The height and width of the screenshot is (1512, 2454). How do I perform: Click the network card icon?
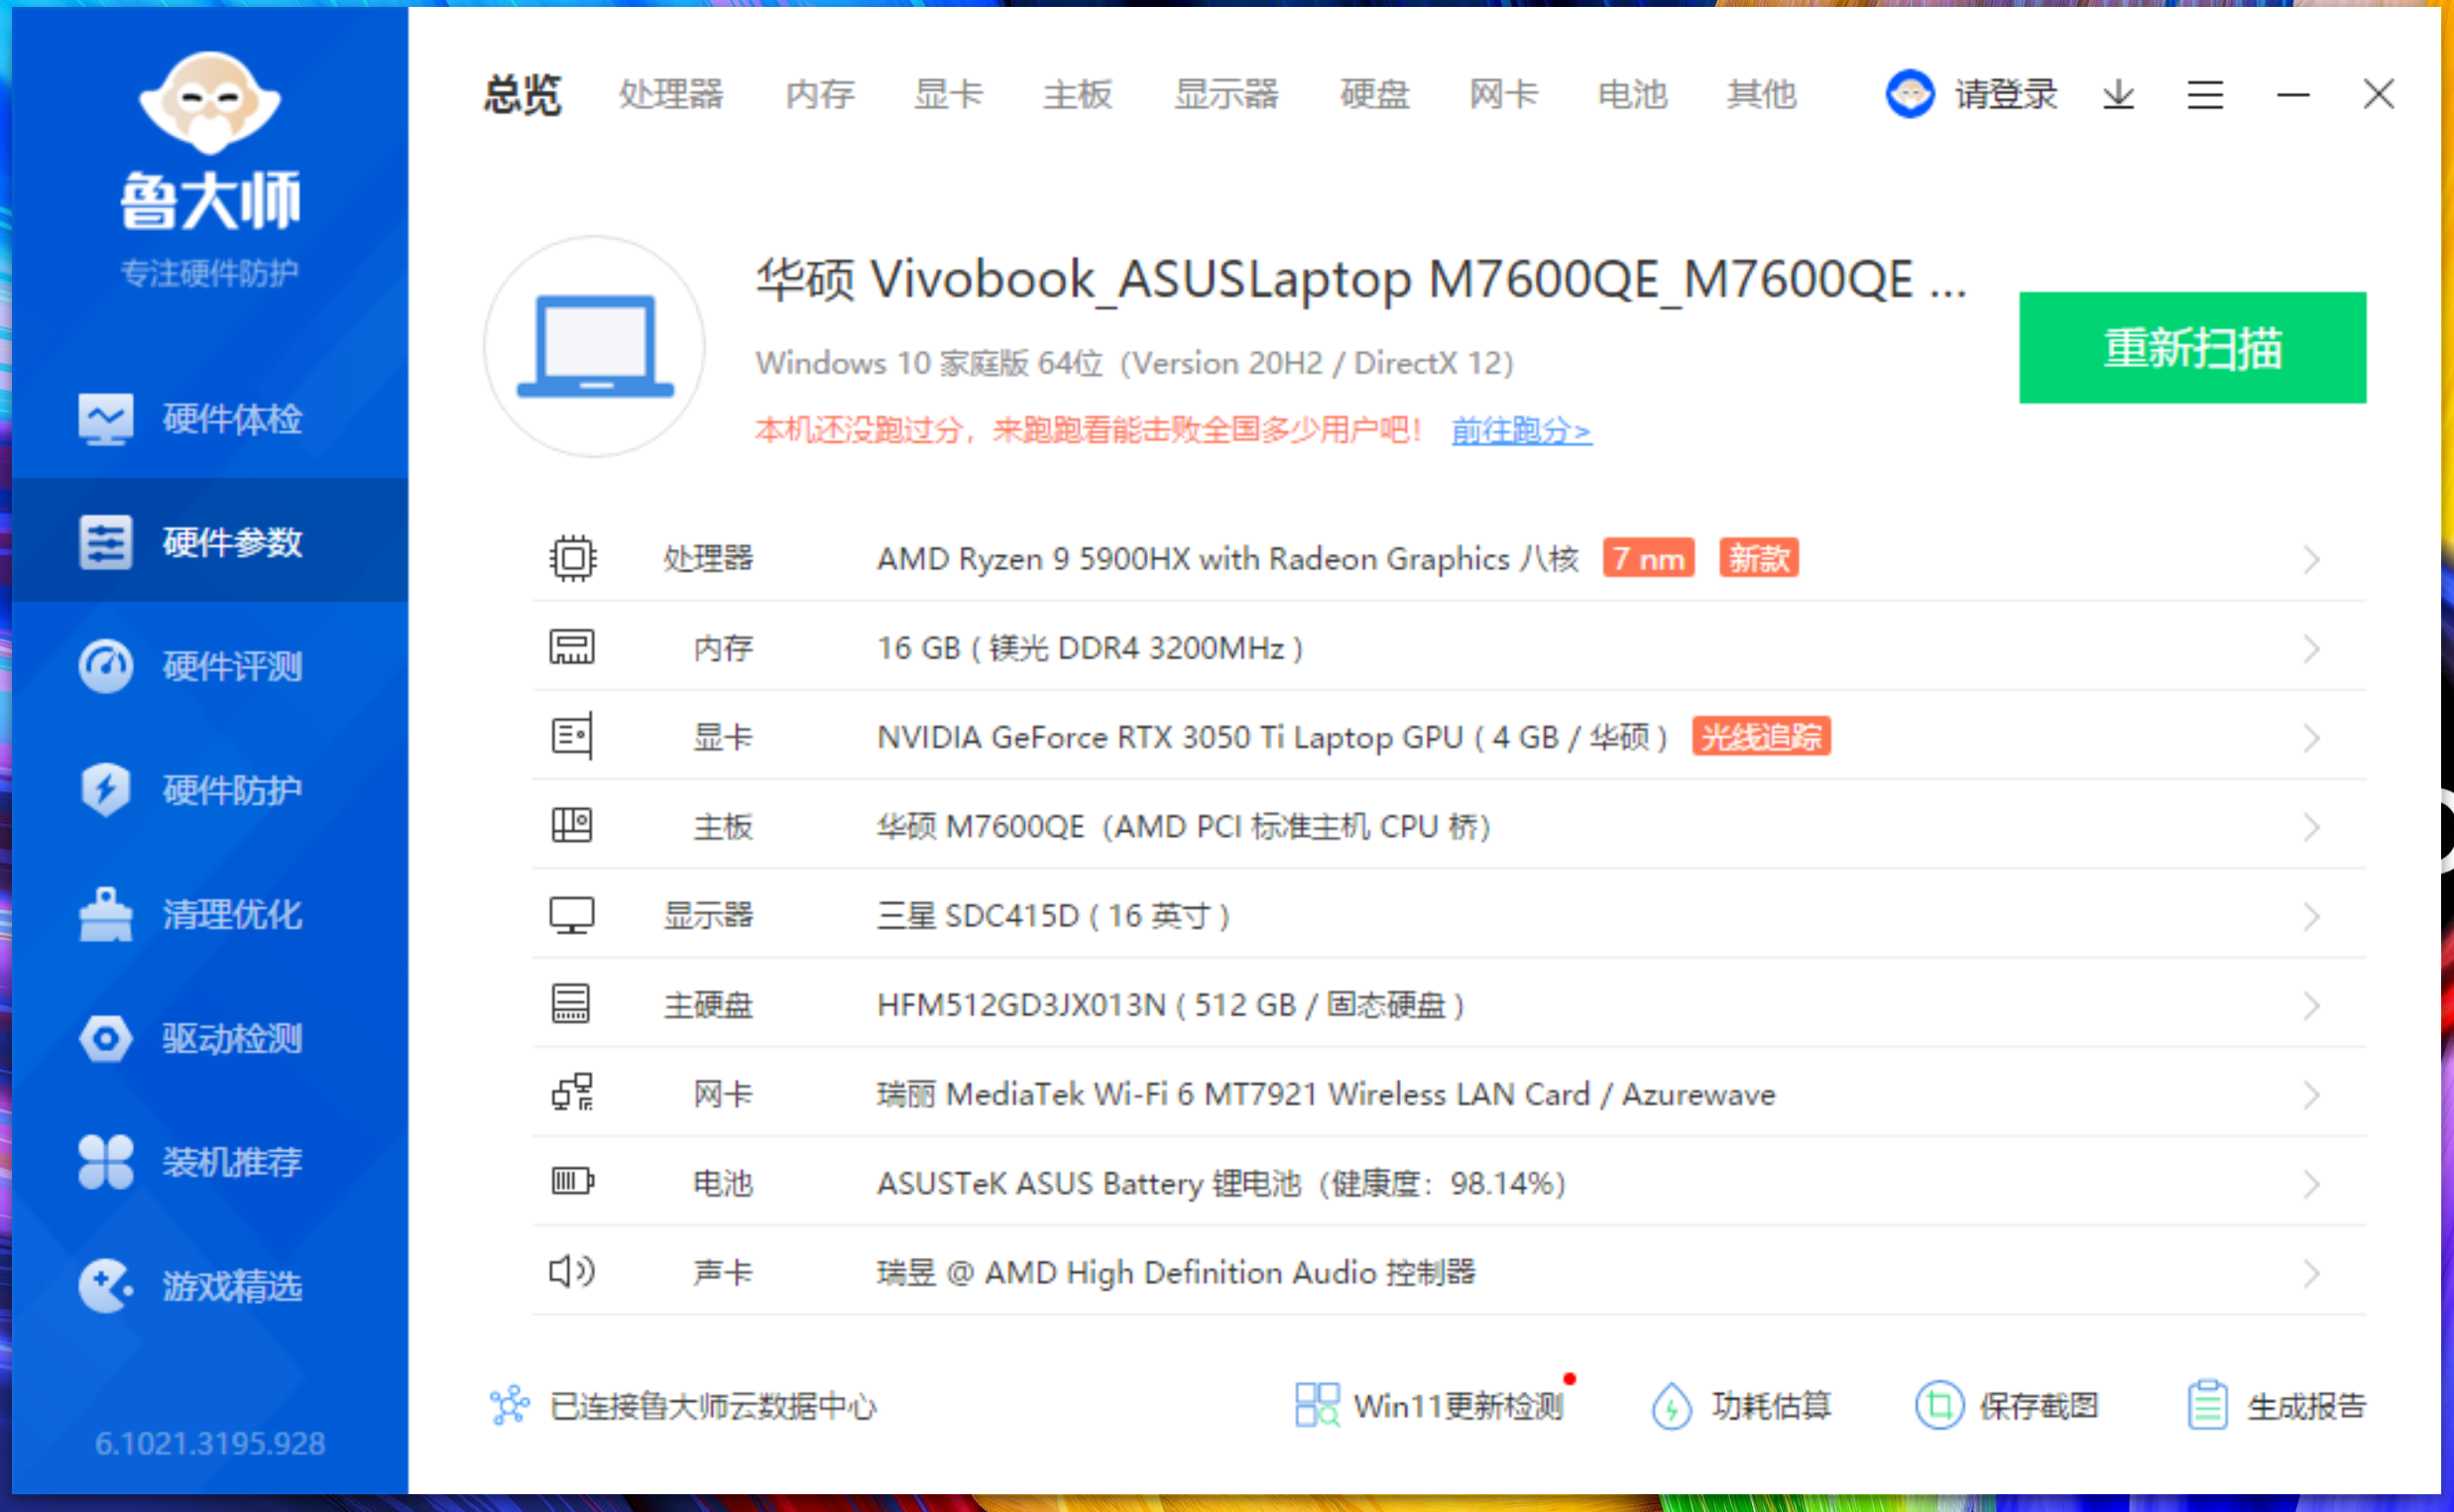[x=573, y=1092]
